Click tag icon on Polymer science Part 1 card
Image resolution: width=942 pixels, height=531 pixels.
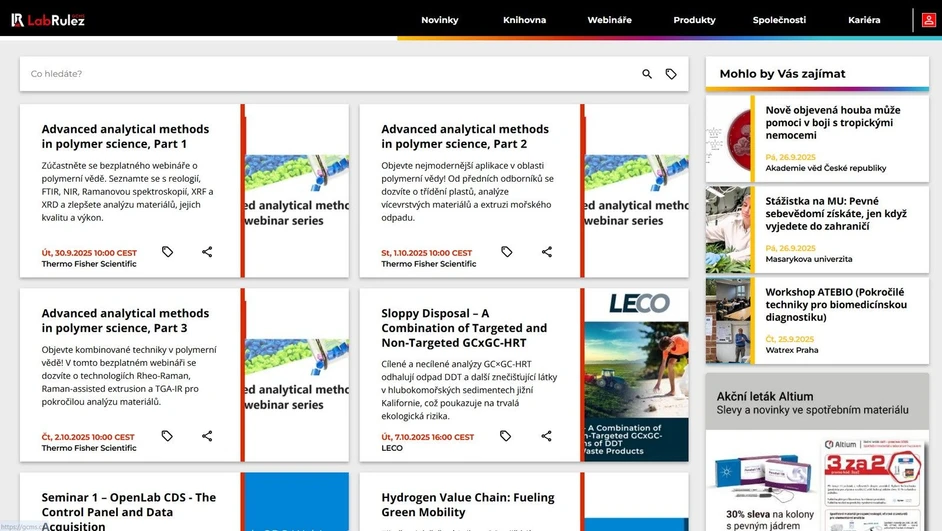[167, 252]
